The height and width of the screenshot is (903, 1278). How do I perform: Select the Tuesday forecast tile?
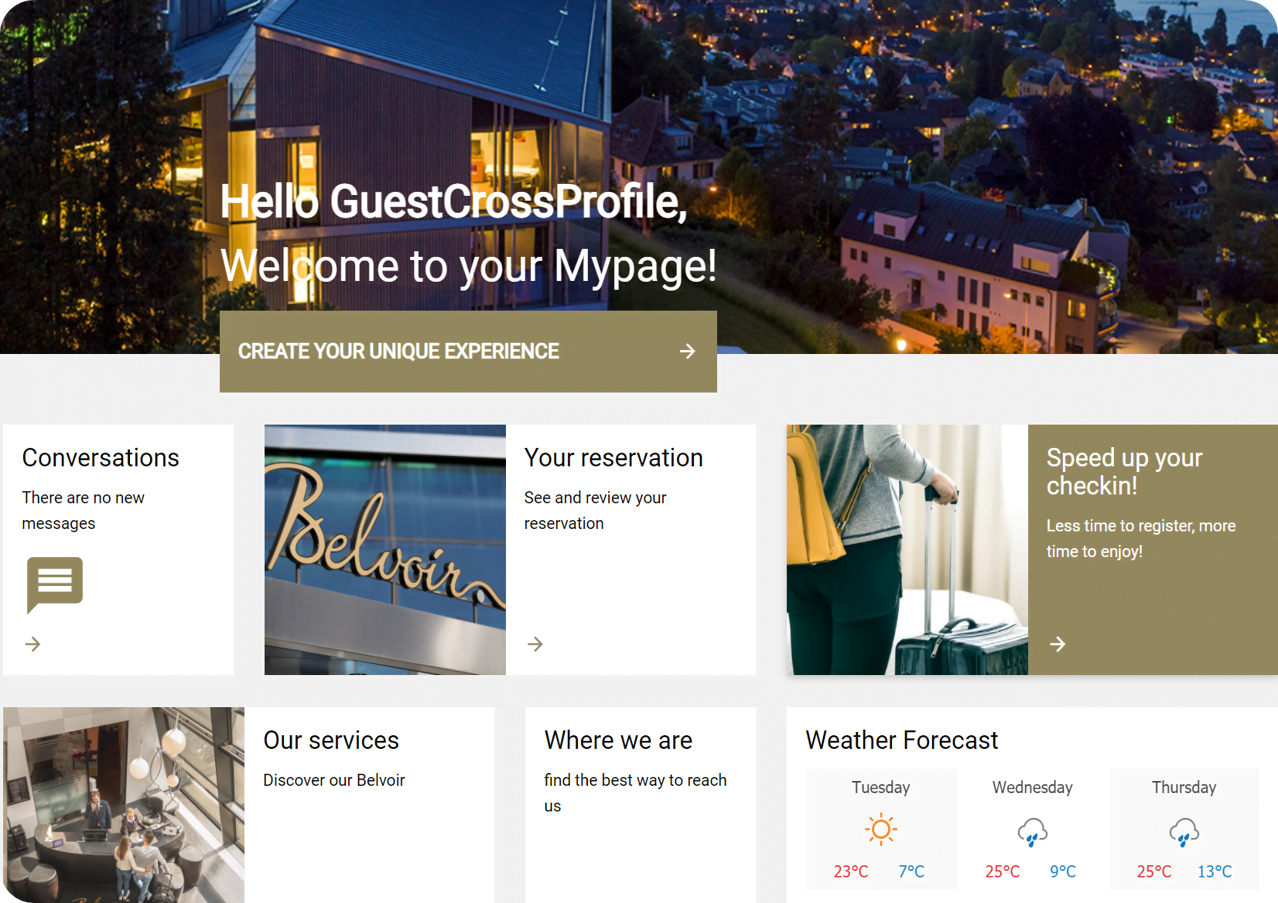click(x=881, y=829)
